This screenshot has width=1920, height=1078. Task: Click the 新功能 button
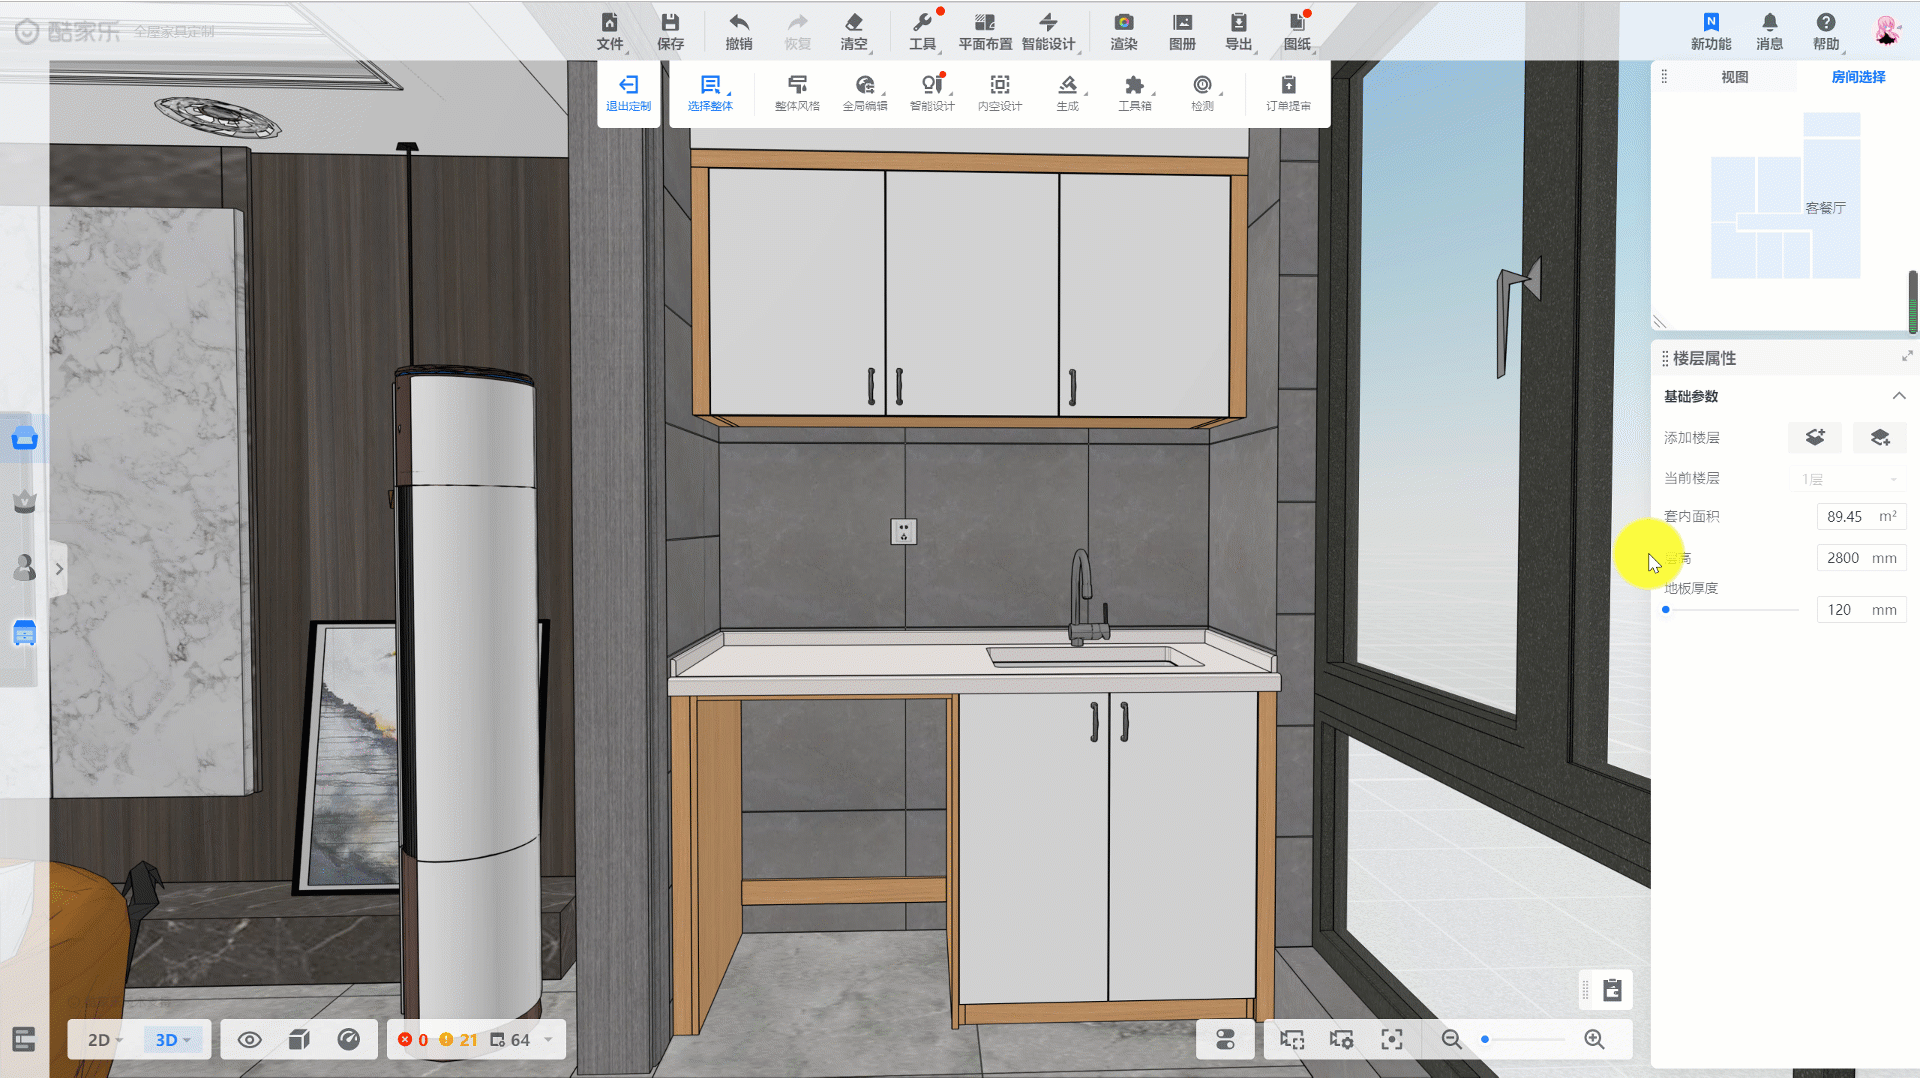click(x=1710, y=31)
